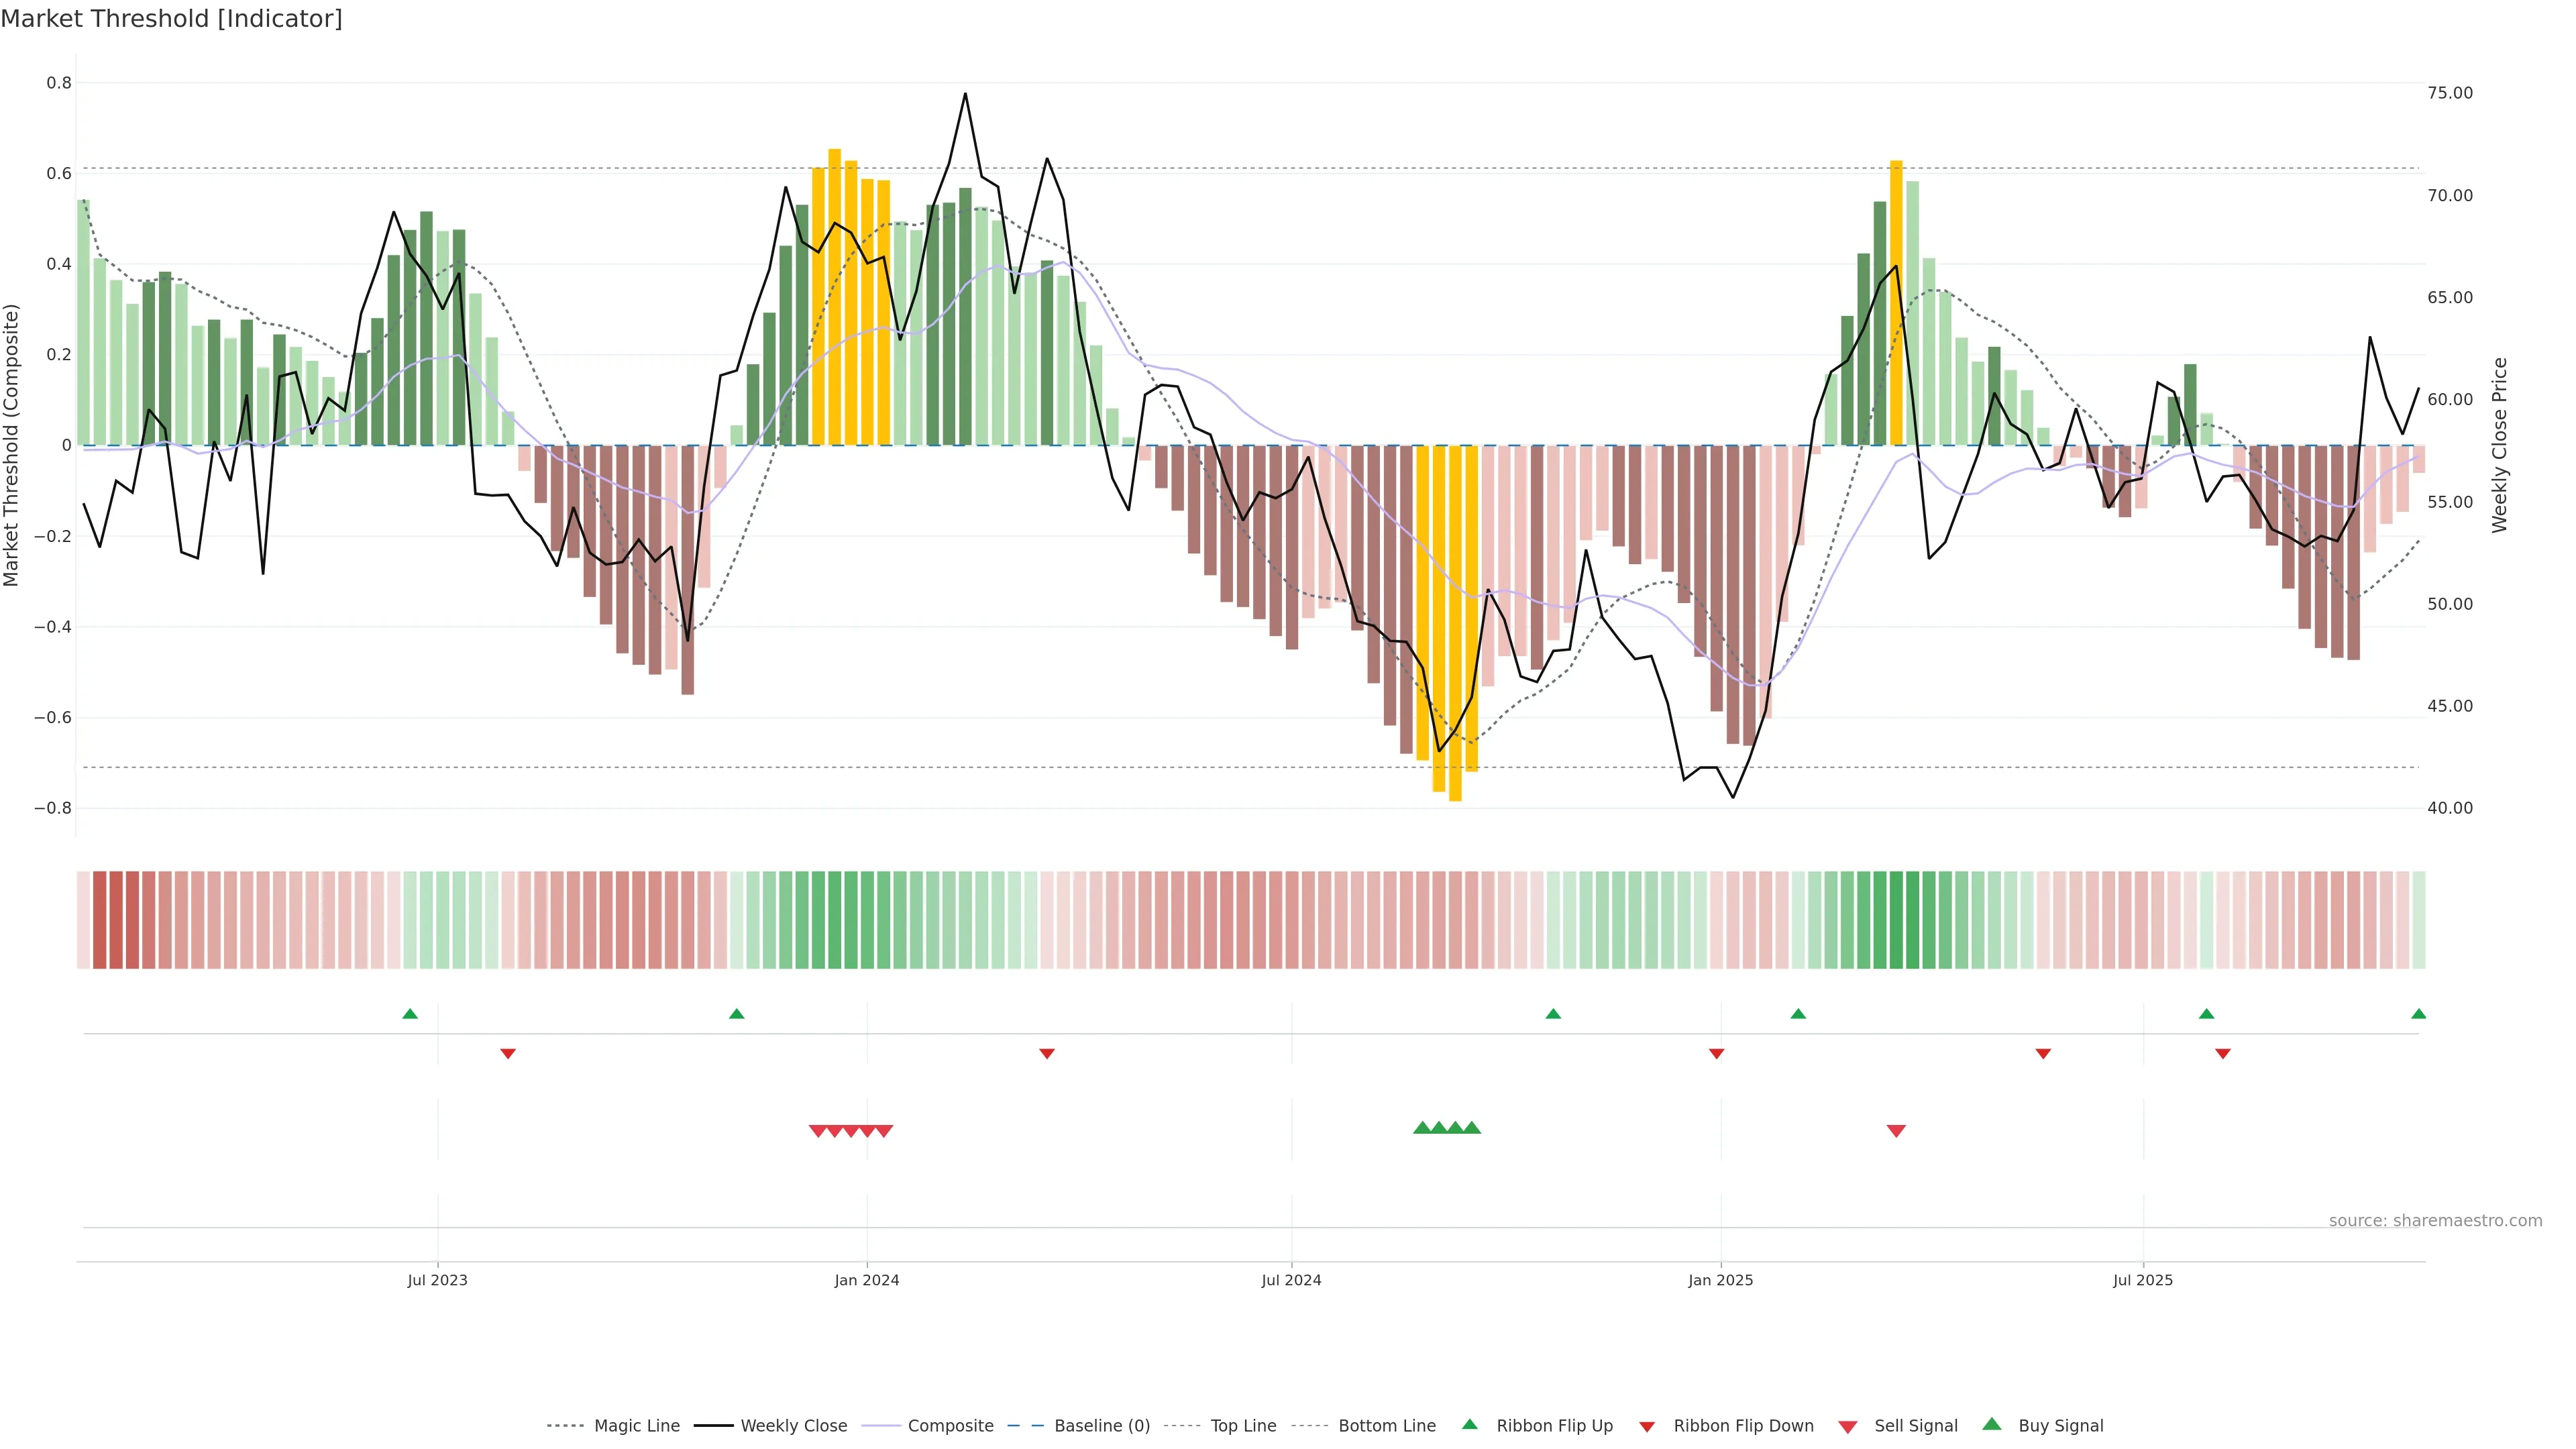Click the Ribbon Flip Down legend triangle
Screen dimensions: 2576x1449
[1647, 1426]
